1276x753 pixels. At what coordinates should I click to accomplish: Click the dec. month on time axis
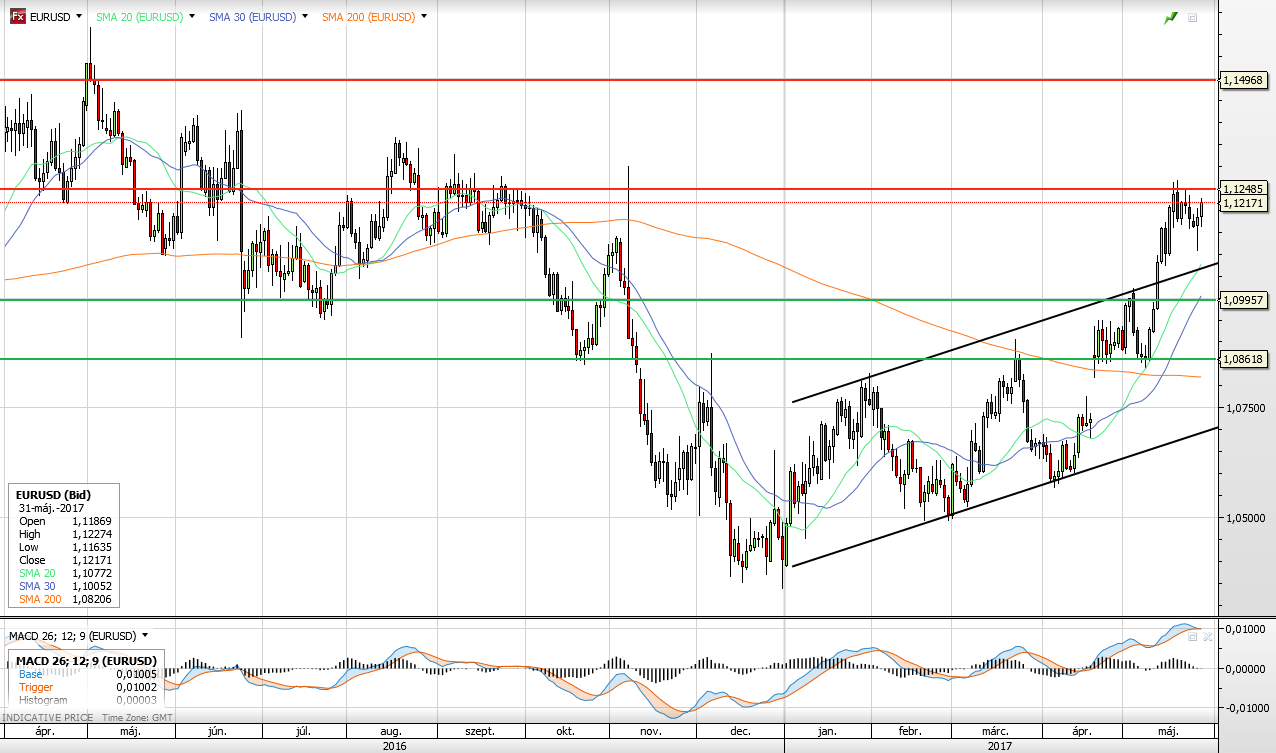point(740,732)
